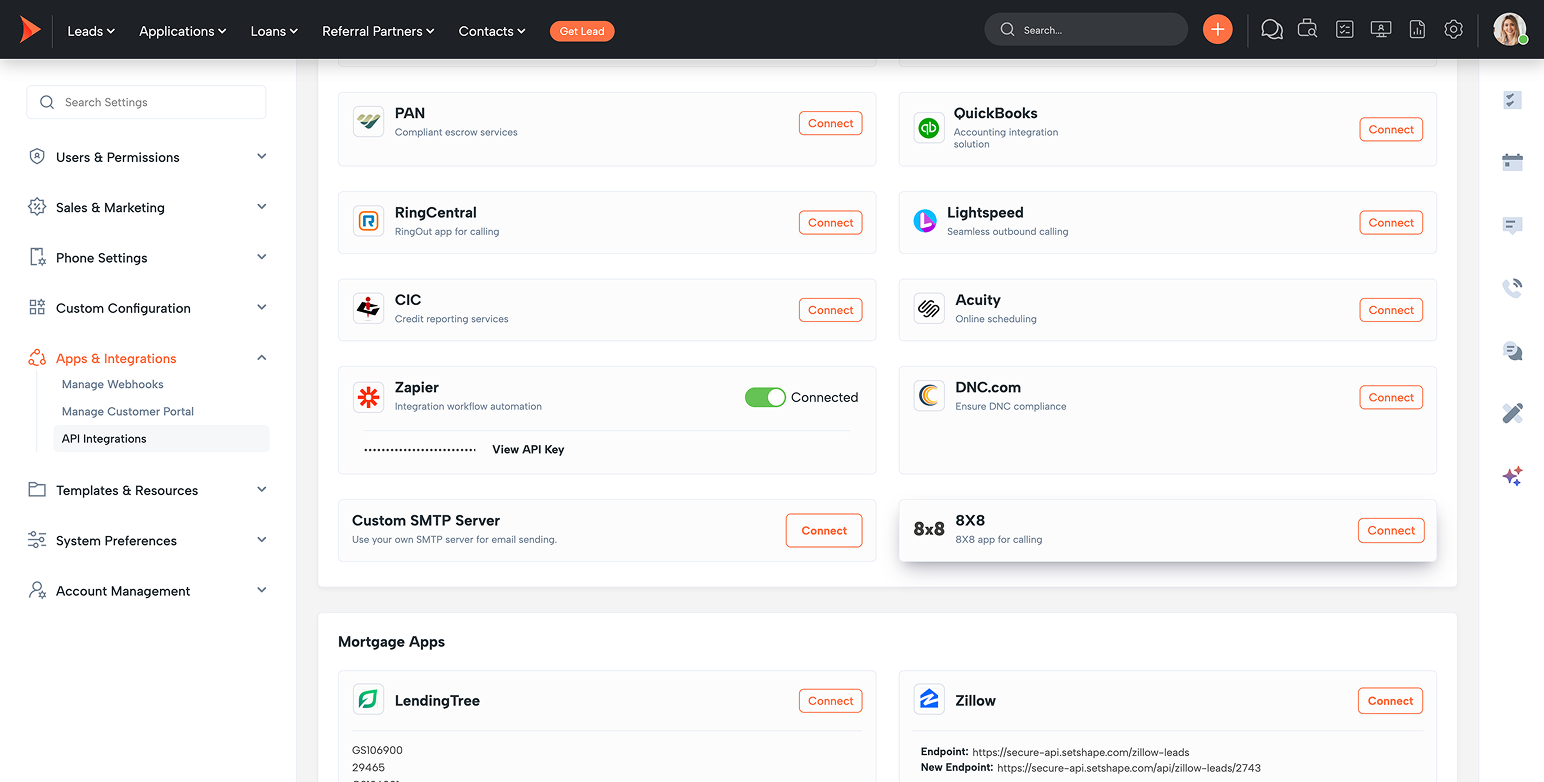Connect the 8X8 calling app
This screenshot has height=782, width=1544.
click(1391, 530)
